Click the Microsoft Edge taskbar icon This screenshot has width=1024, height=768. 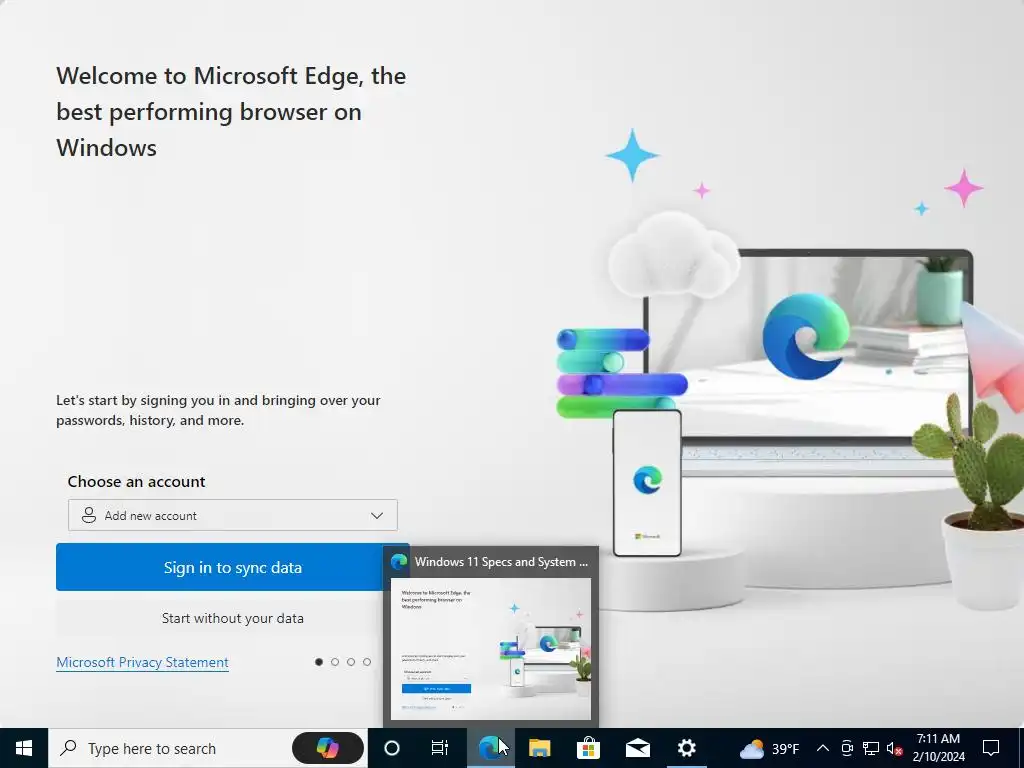pos(490,748)
